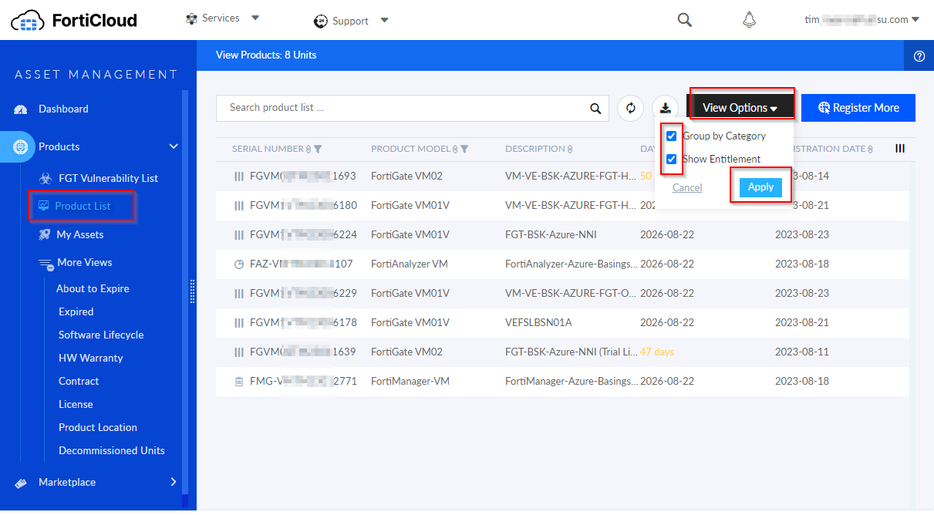This screenshot has width=934, height=515.
Task: Uncheck Show Entitlement checkbox
Action: (x=671, y=159)
